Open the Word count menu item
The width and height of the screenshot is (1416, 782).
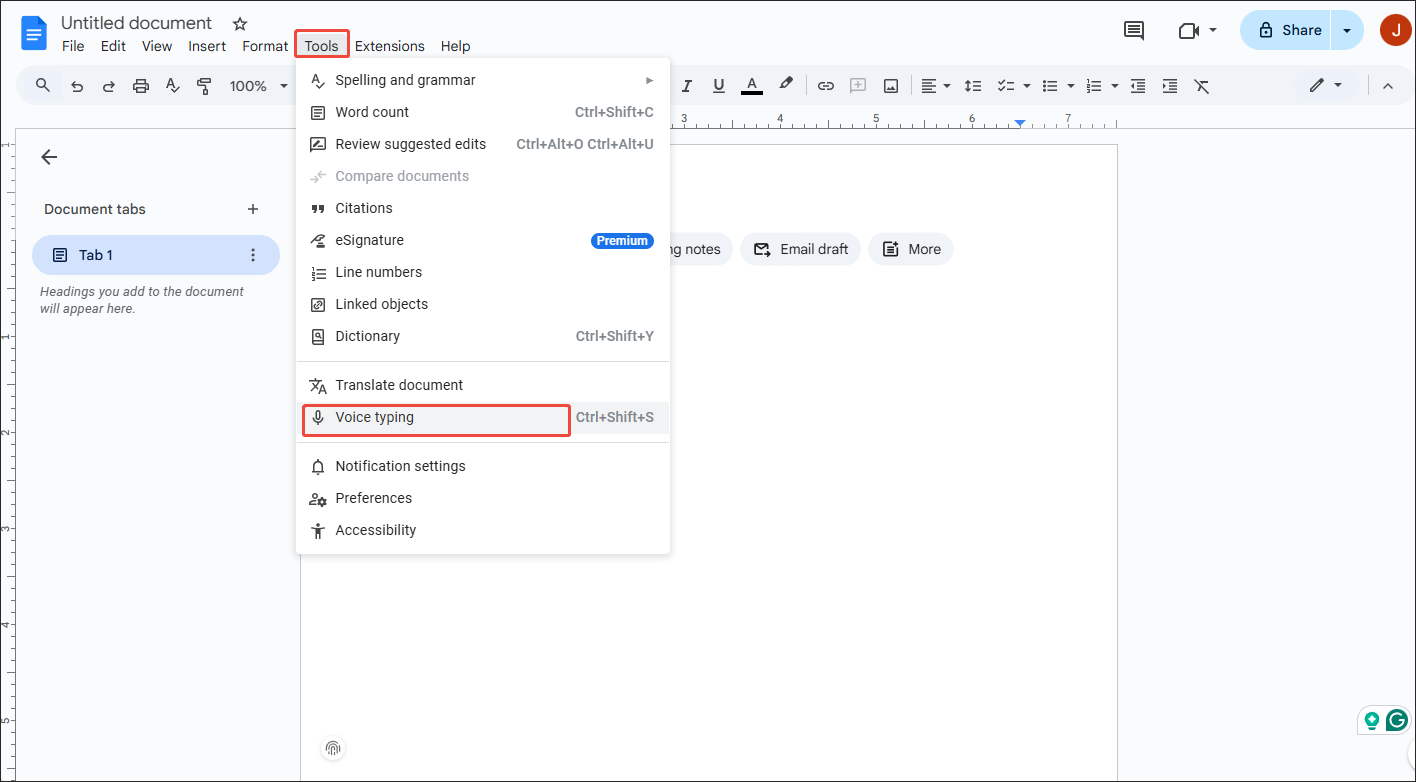coord(371,112)
